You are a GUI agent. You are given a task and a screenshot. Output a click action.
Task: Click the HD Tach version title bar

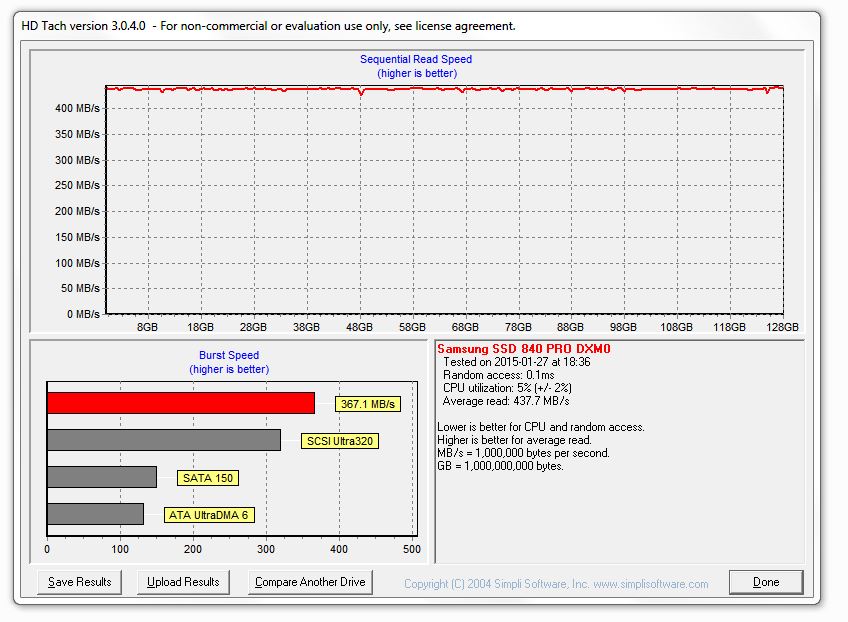click(270, 26)
